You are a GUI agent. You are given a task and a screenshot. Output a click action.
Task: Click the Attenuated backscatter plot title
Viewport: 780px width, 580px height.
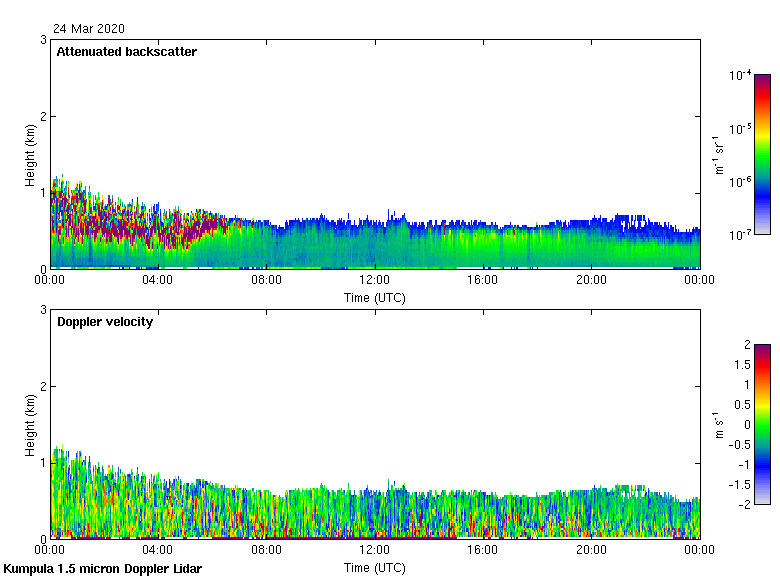[126, 51]
